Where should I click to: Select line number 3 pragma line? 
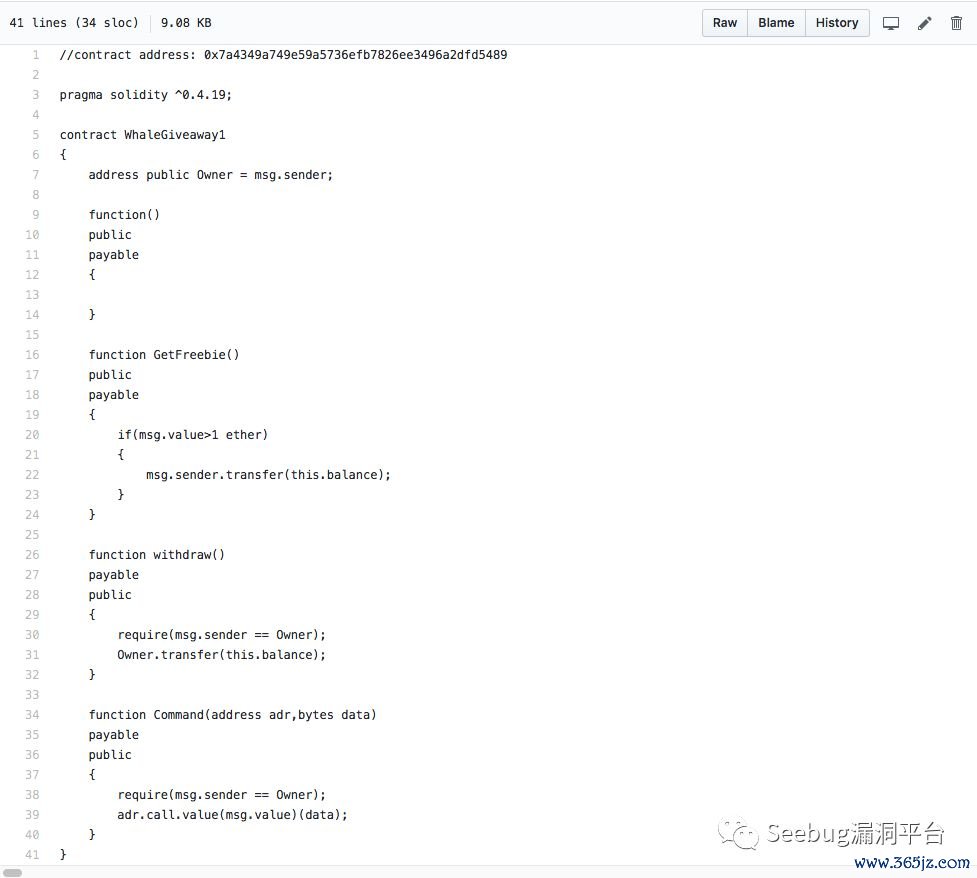tap(35, 95)
